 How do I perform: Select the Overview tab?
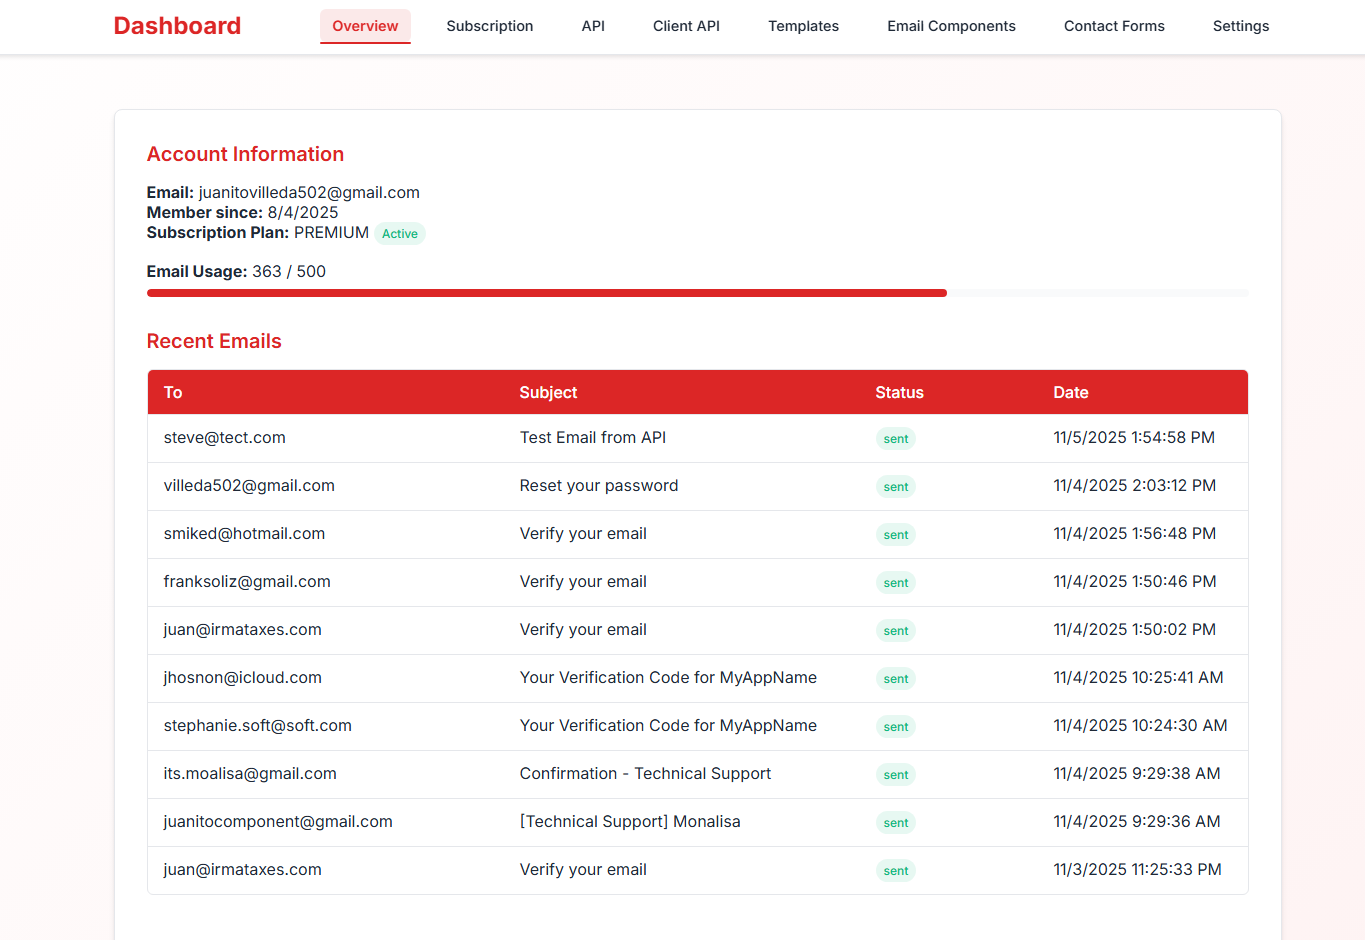[364, 26]
